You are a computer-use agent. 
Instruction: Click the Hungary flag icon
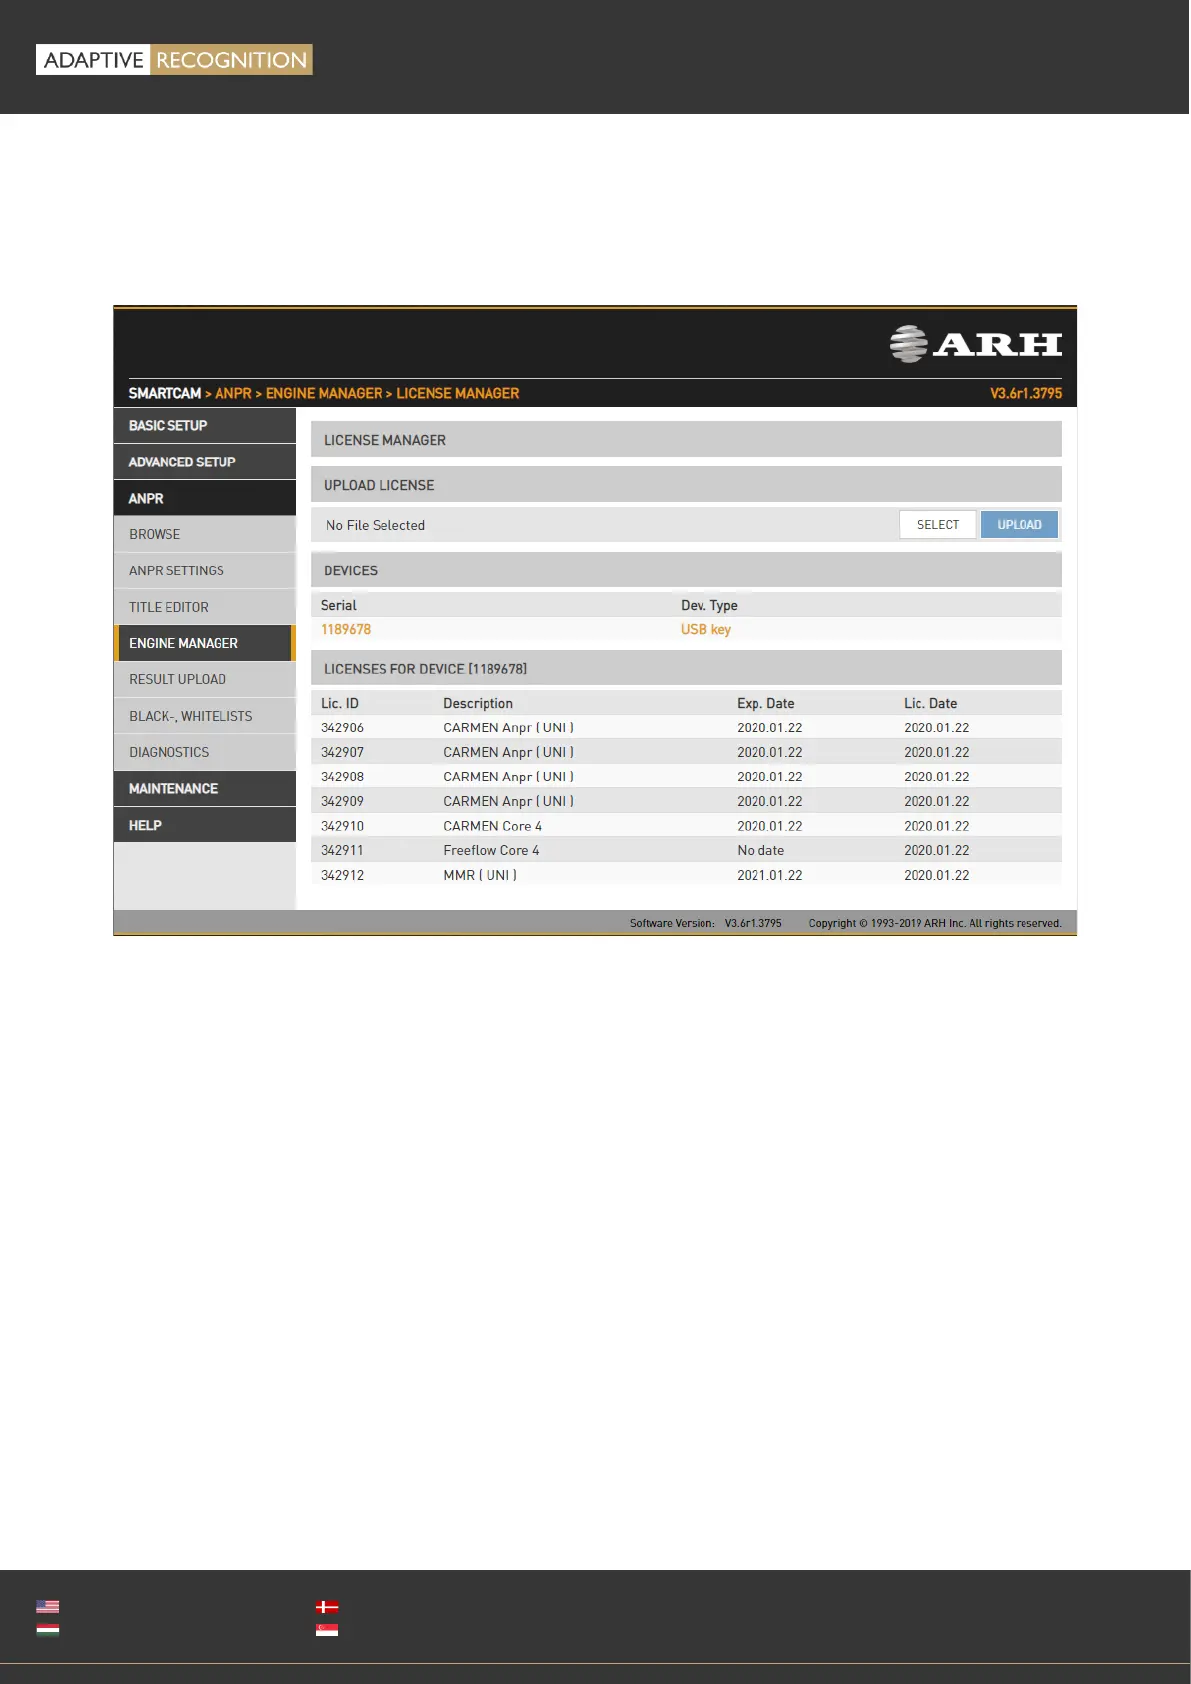[x=47, y=1629]
